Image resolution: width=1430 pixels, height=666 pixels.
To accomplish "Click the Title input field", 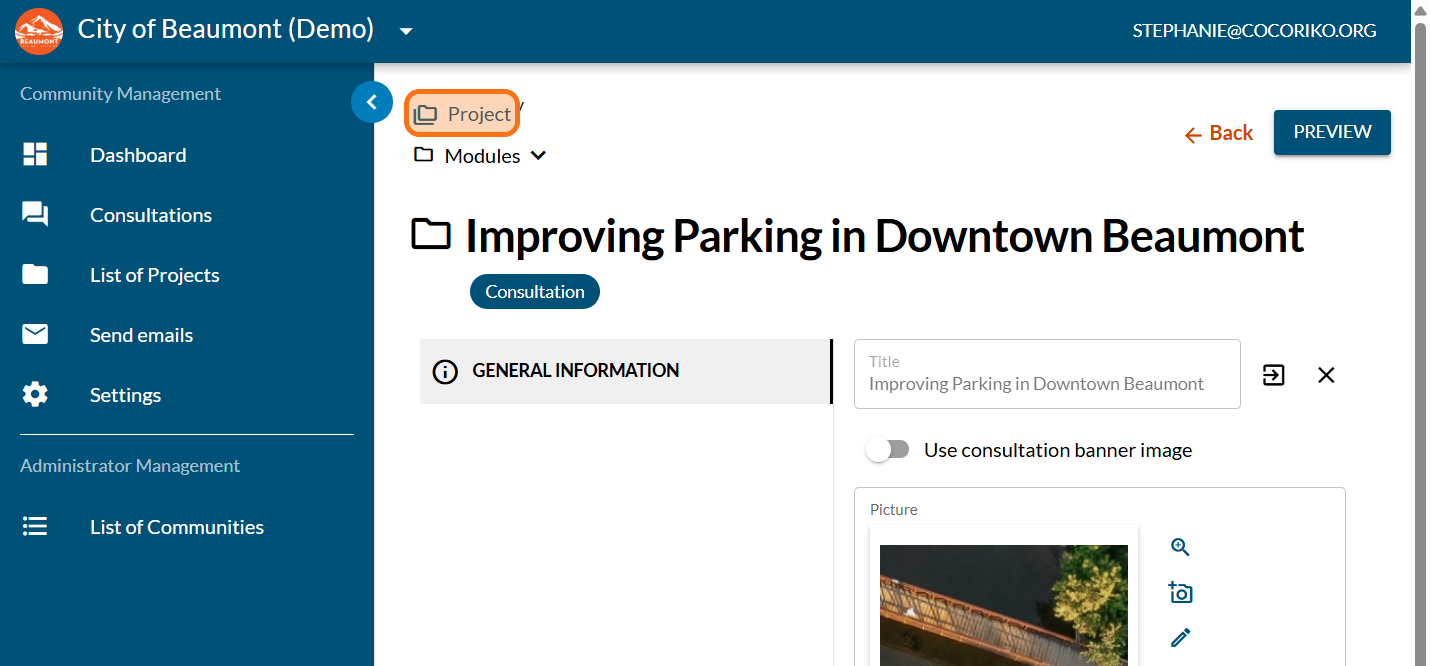I will (1046, 383).
